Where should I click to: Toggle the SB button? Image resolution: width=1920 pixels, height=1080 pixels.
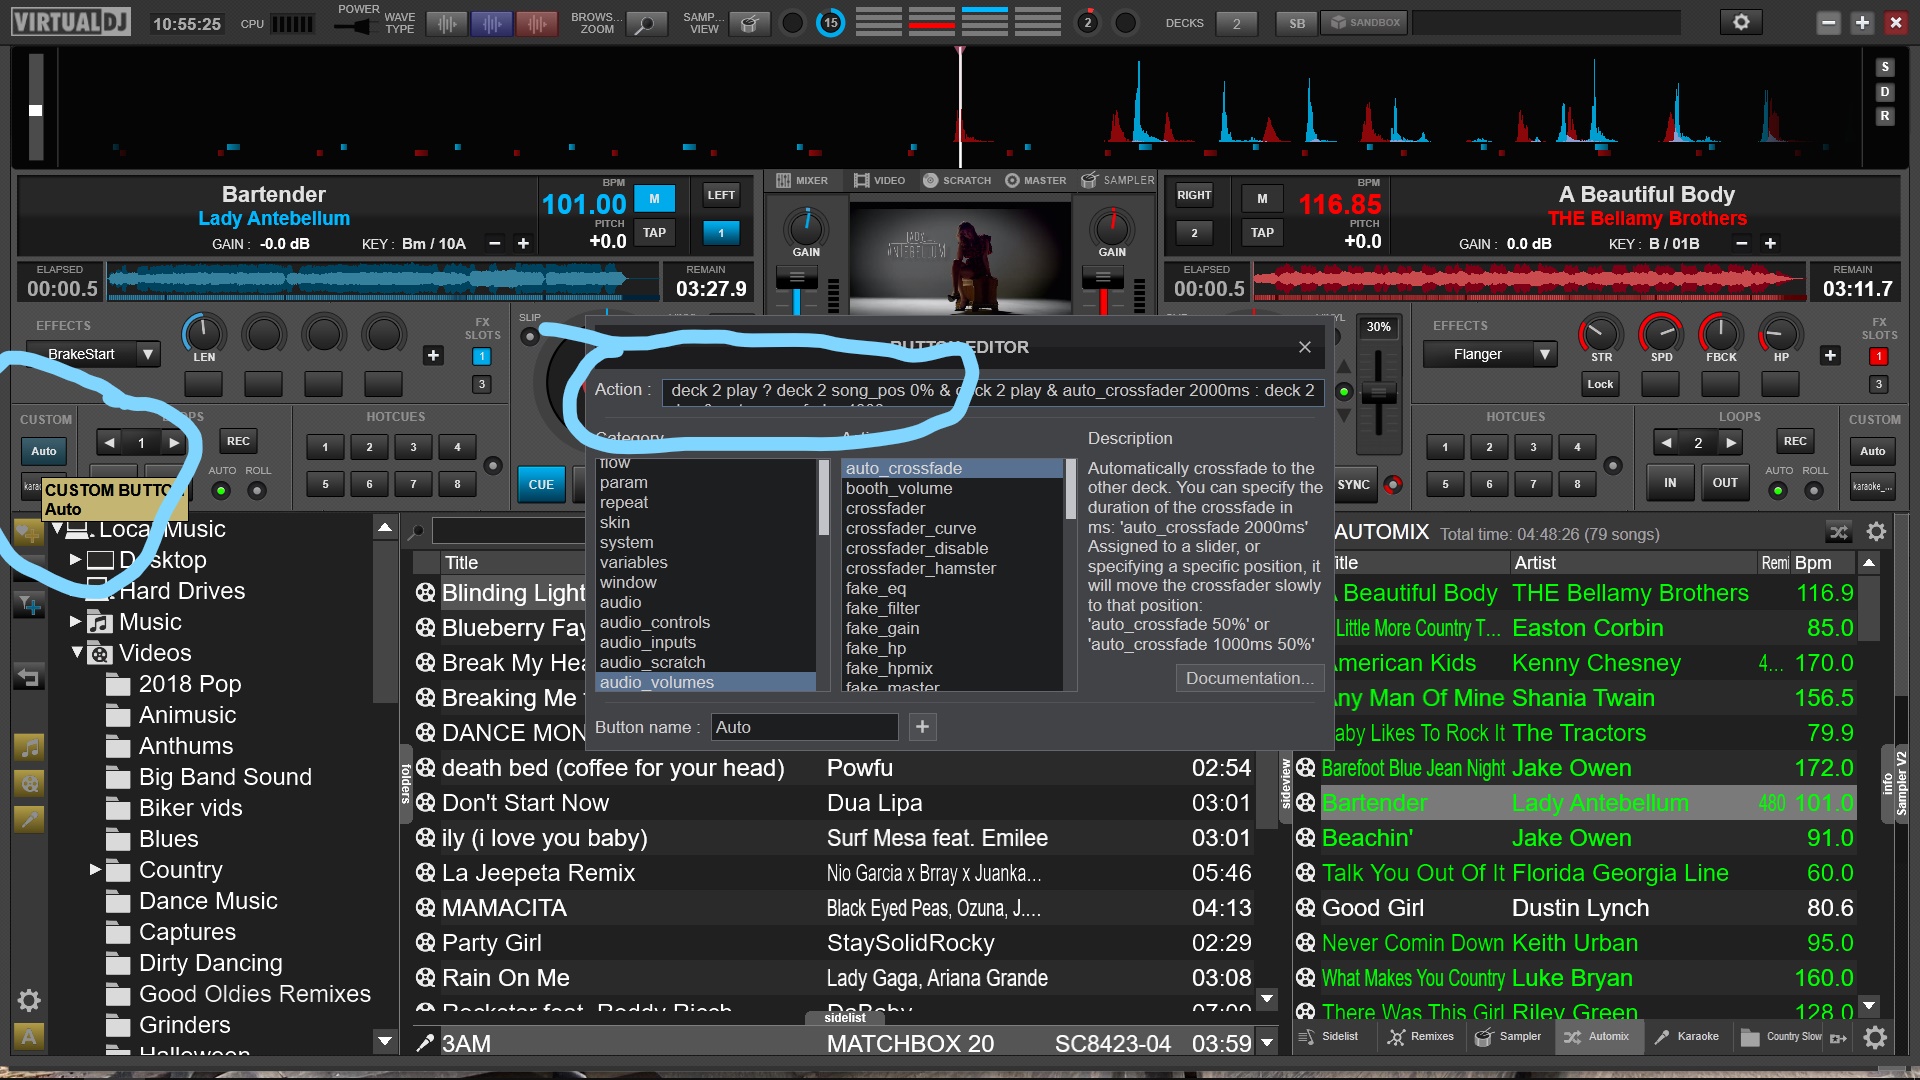click(1297, 23)
